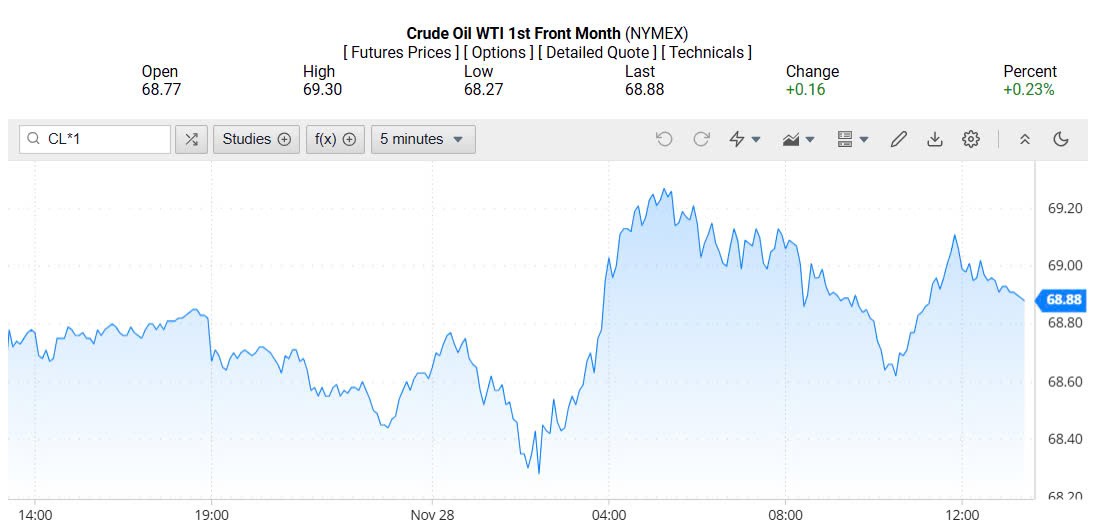Expand the 5 minutes interval dropdown

423,139
